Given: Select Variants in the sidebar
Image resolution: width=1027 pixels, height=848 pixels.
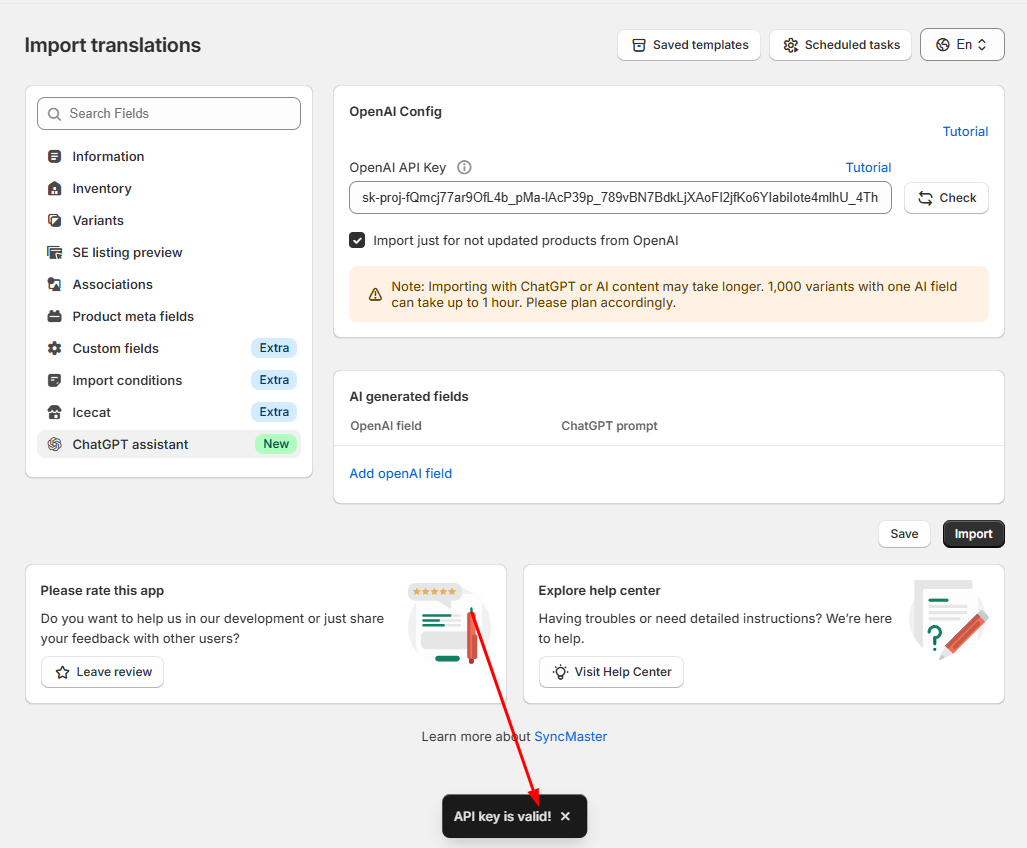Looking at the screenshot, I should 169,221.
